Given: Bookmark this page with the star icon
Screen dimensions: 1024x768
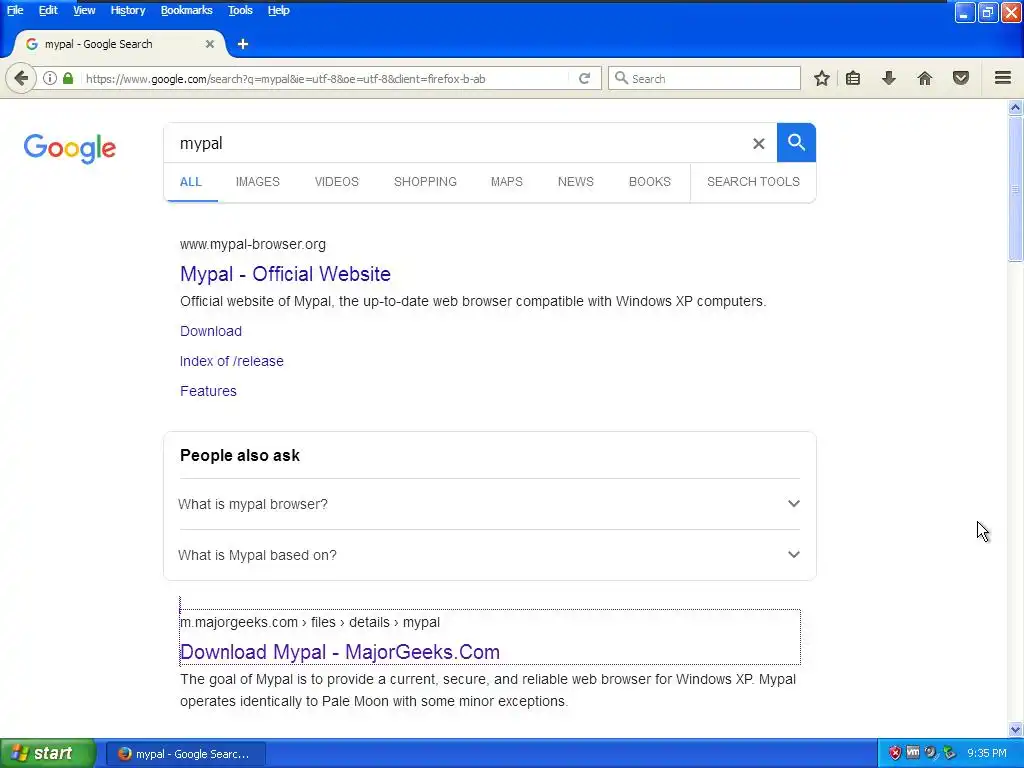Looking at the screenshot, I should pyautogui.click(x=822, y=78).
